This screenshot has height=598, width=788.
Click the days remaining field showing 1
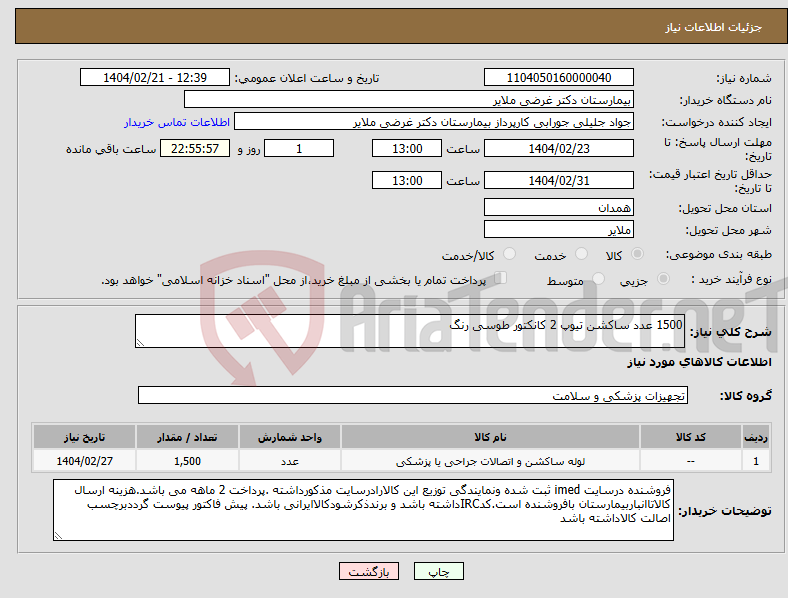tap(299, 148)
